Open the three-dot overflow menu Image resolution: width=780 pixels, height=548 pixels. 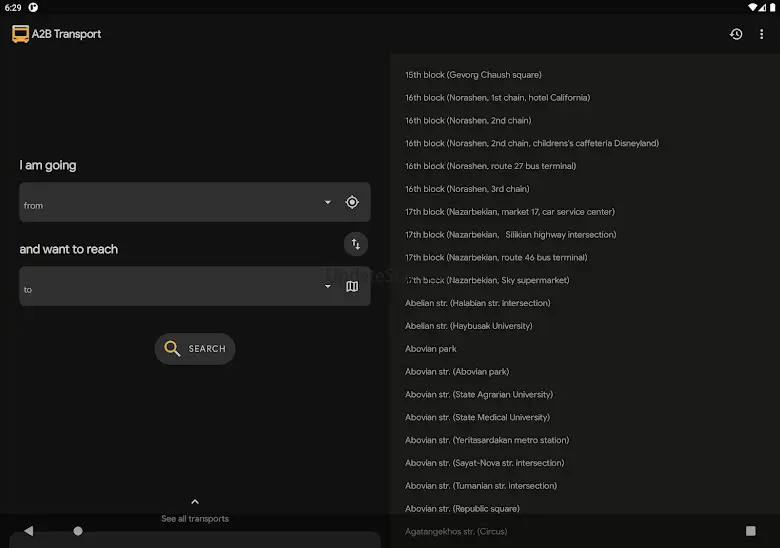pos(761,34)
